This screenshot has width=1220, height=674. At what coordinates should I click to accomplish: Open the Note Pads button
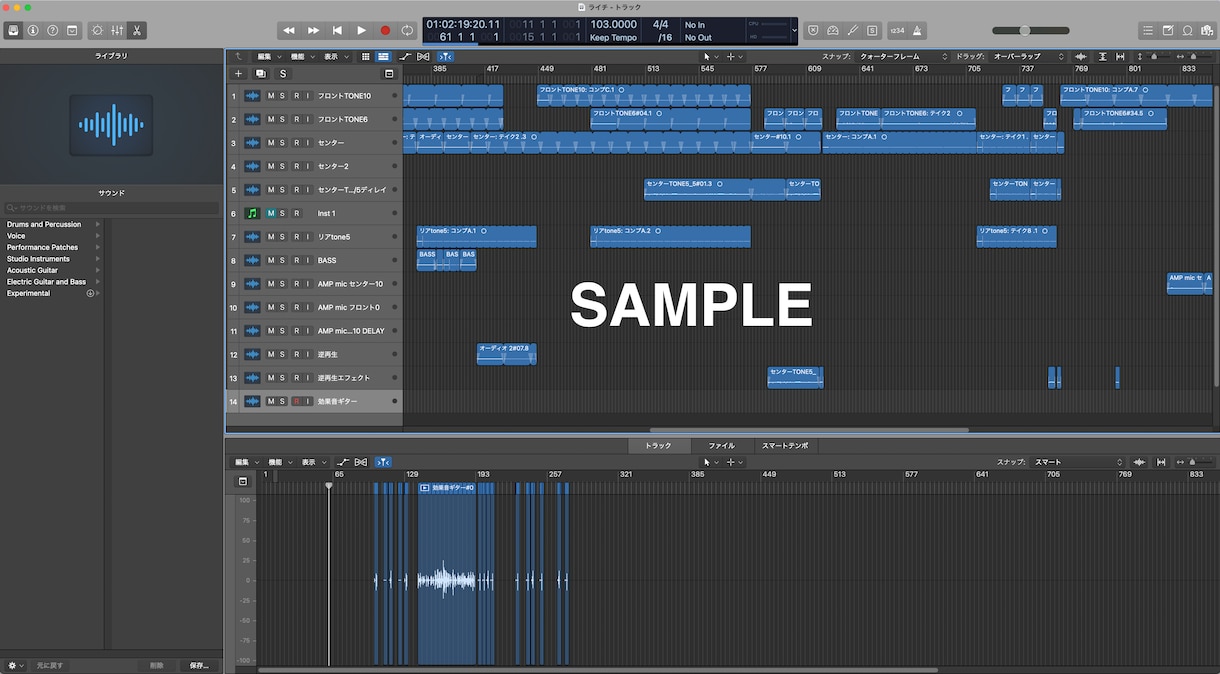[1168, 30]
